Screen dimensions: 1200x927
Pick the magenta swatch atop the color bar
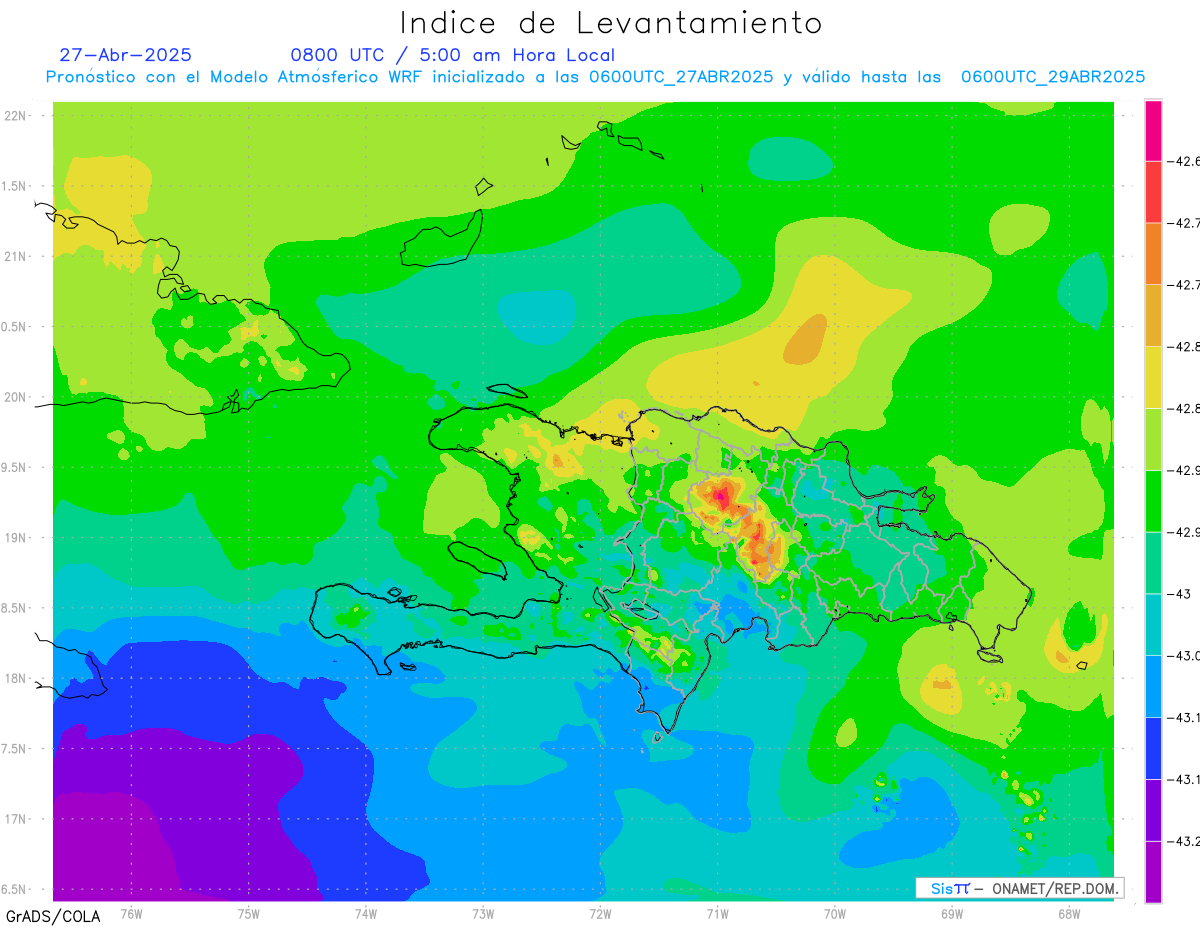tap(1153, 130)
